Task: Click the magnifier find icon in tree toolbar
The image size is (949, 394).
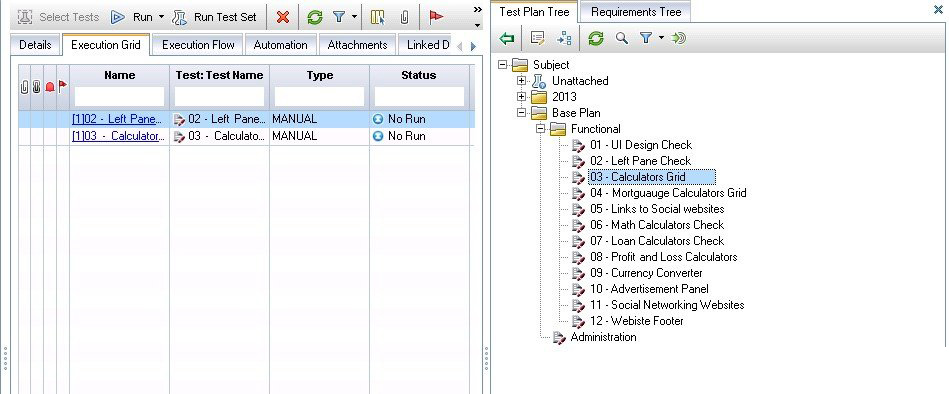Action: click(622, 39)
